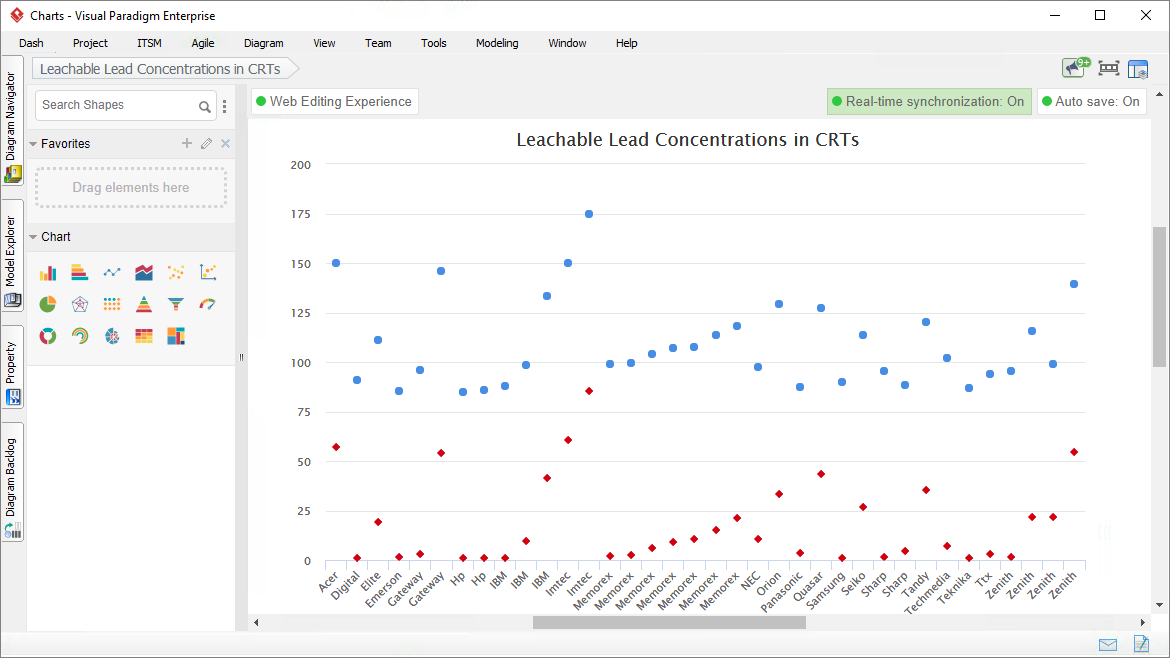The width and height of the screenshot is (1170, 658).
Task: Open the Tools menu
Action: coord(434,43)
